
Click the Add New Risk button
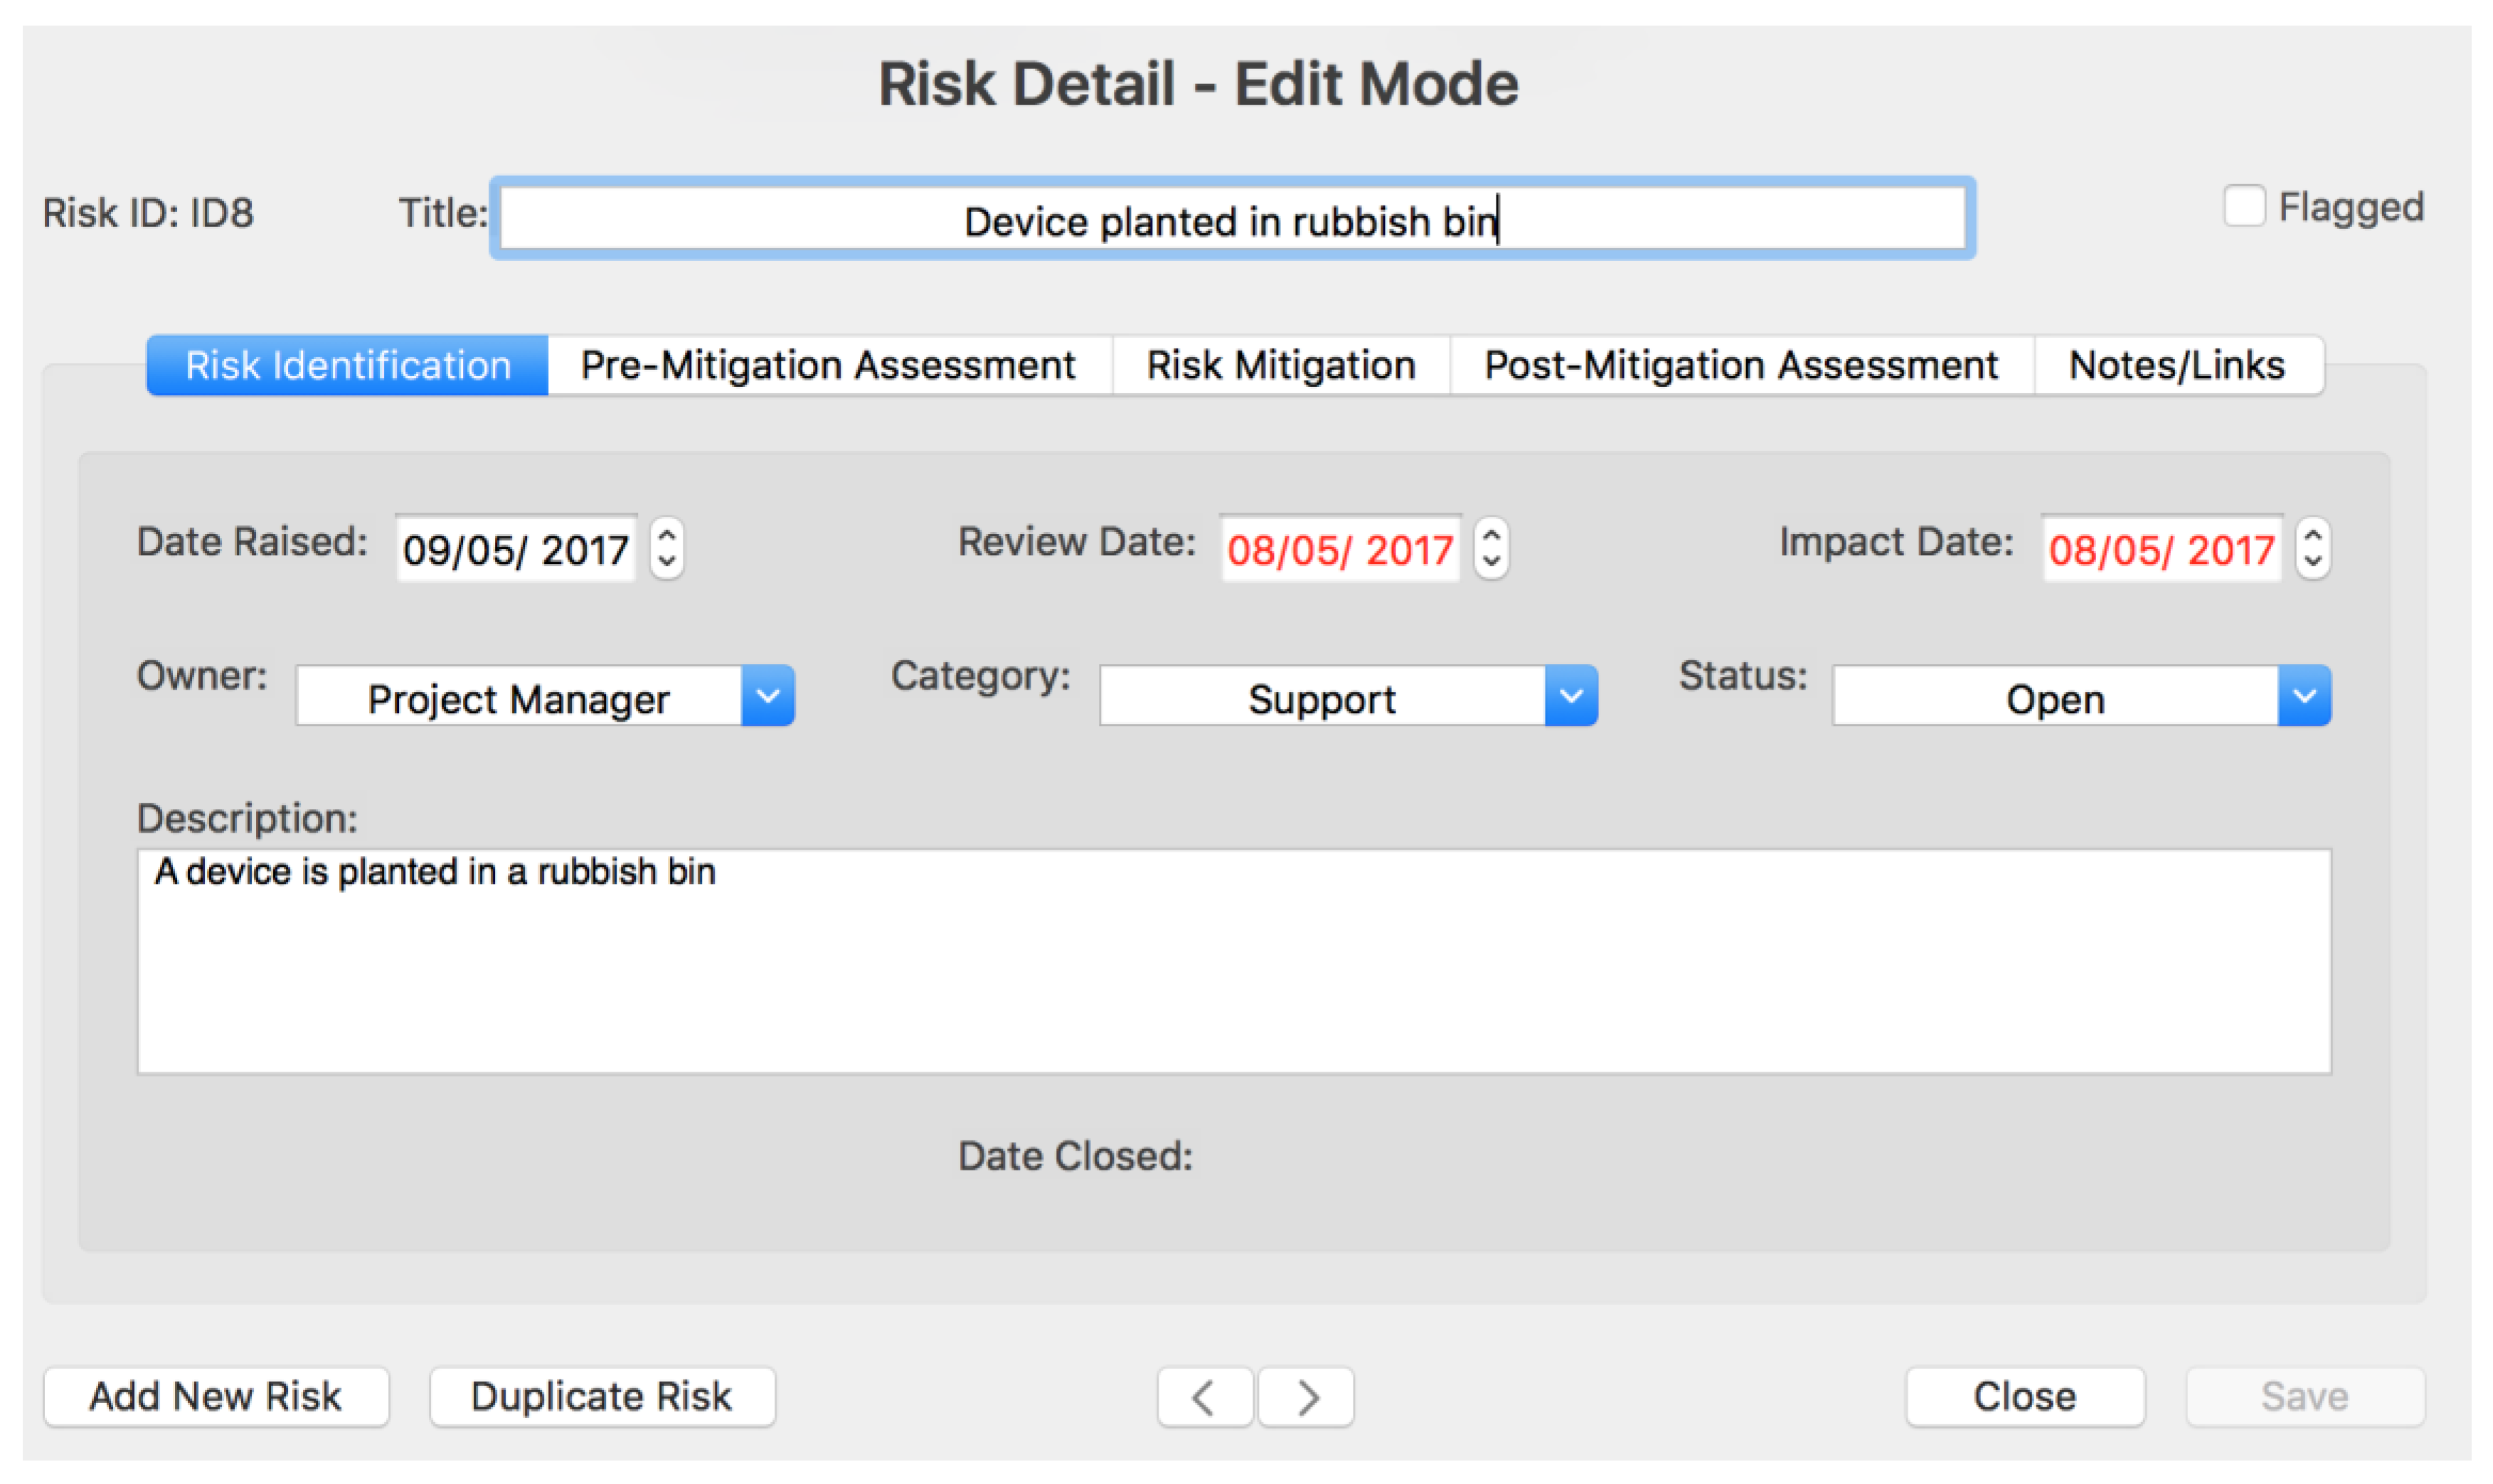(x=215, y=1397)
